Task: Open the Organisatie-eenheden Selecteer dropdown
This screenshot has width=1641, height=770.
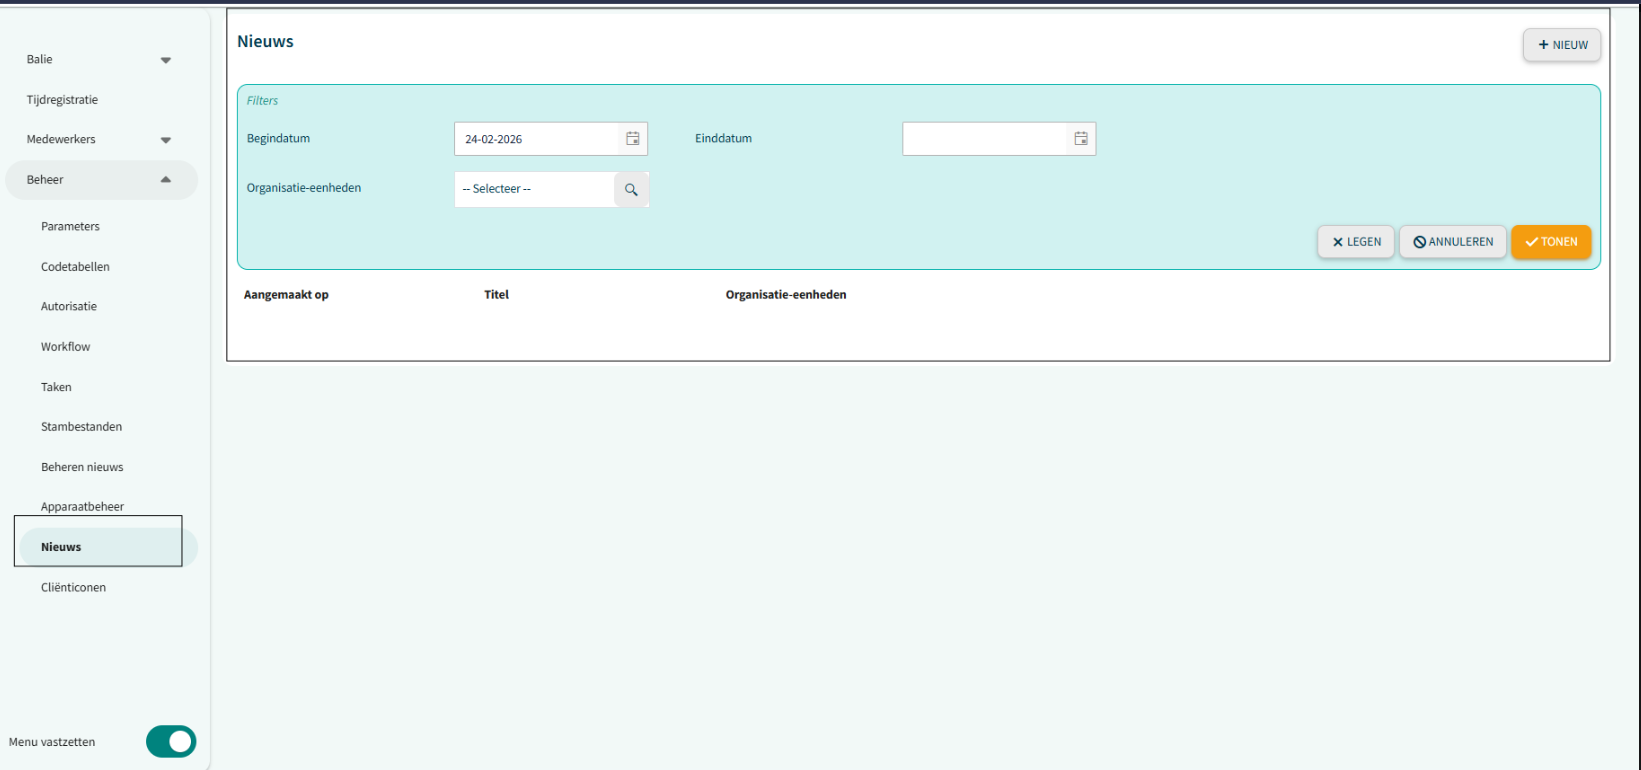Action: click(x=534, y=189)
